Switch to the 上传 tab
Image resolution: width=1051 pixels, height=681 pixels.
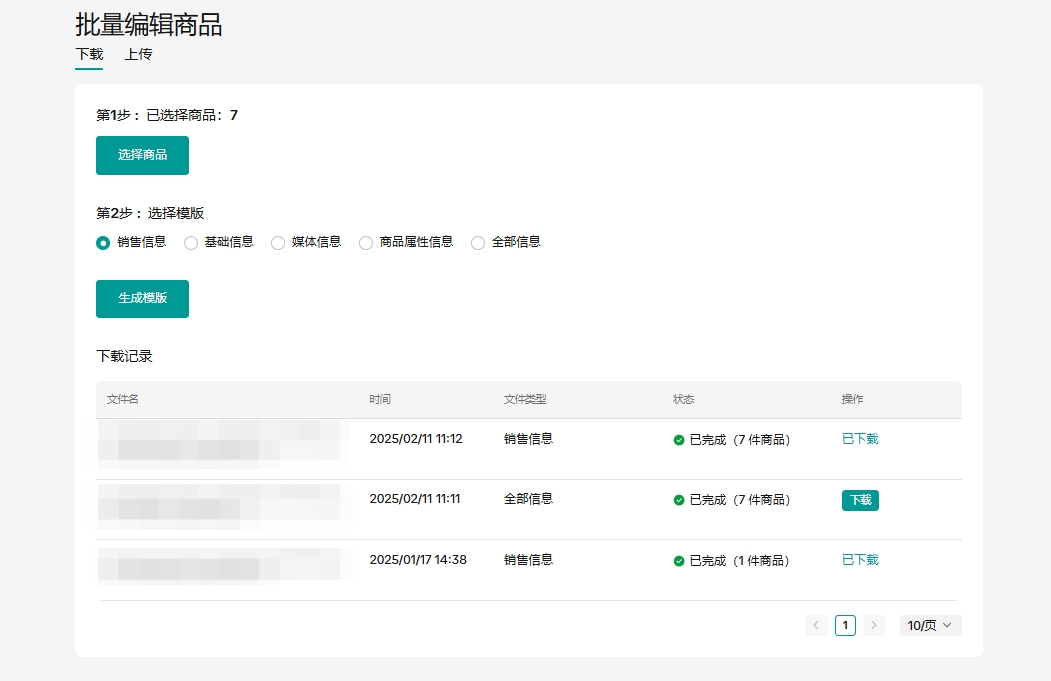pos(138,54)
